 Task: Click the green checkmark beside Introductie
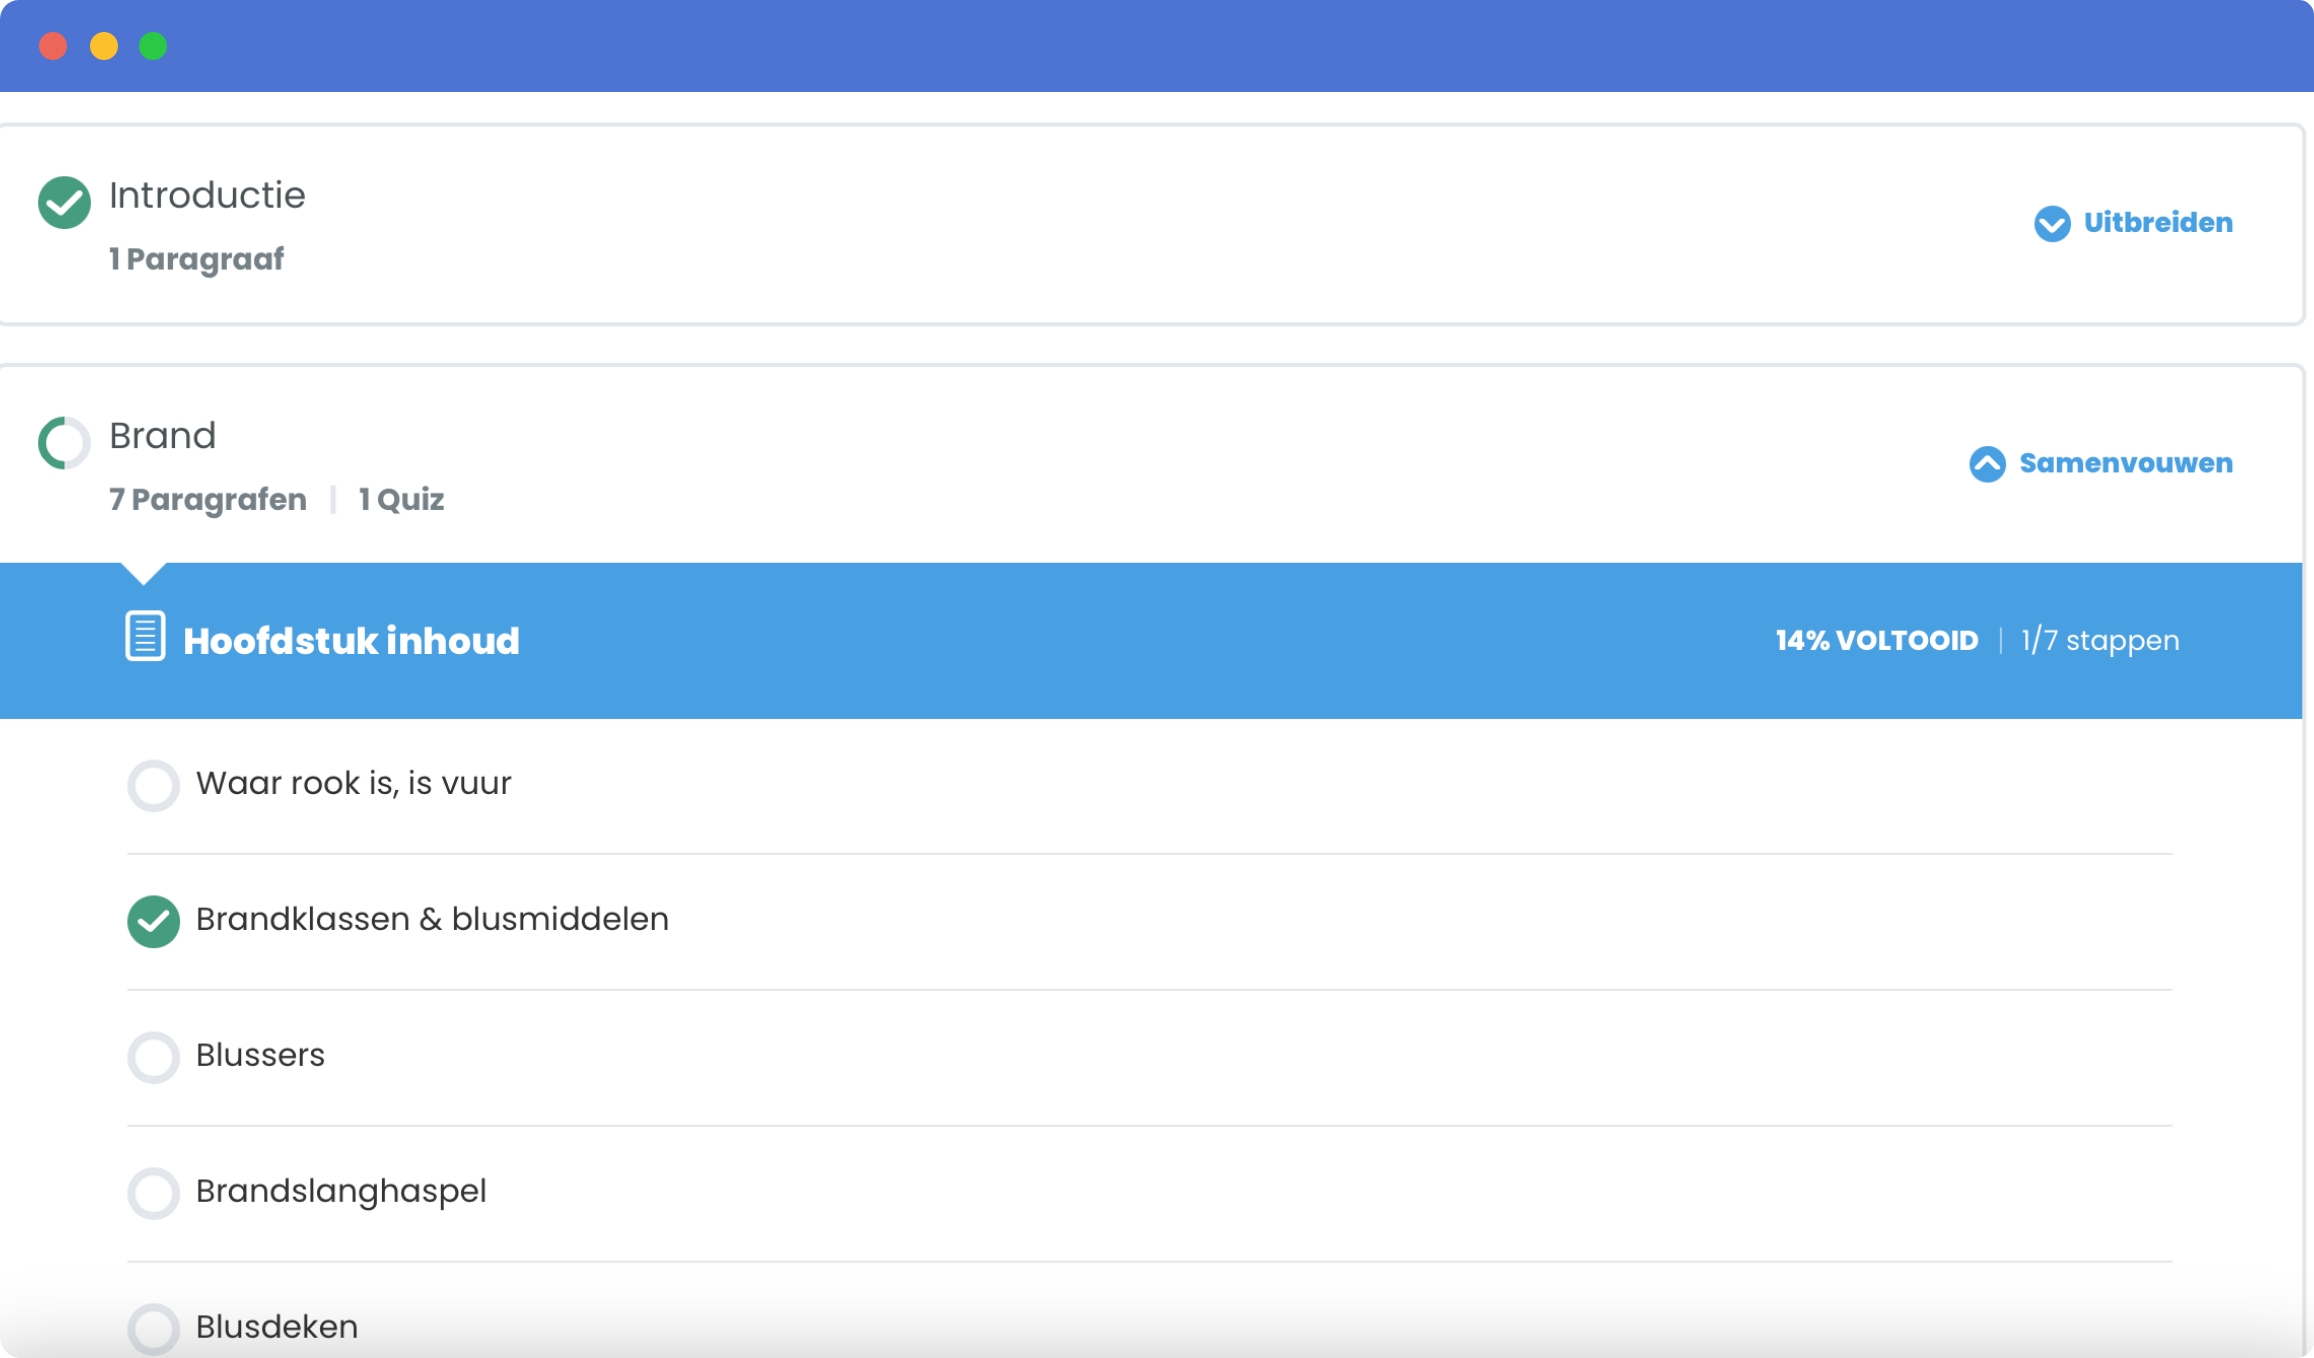64,202
